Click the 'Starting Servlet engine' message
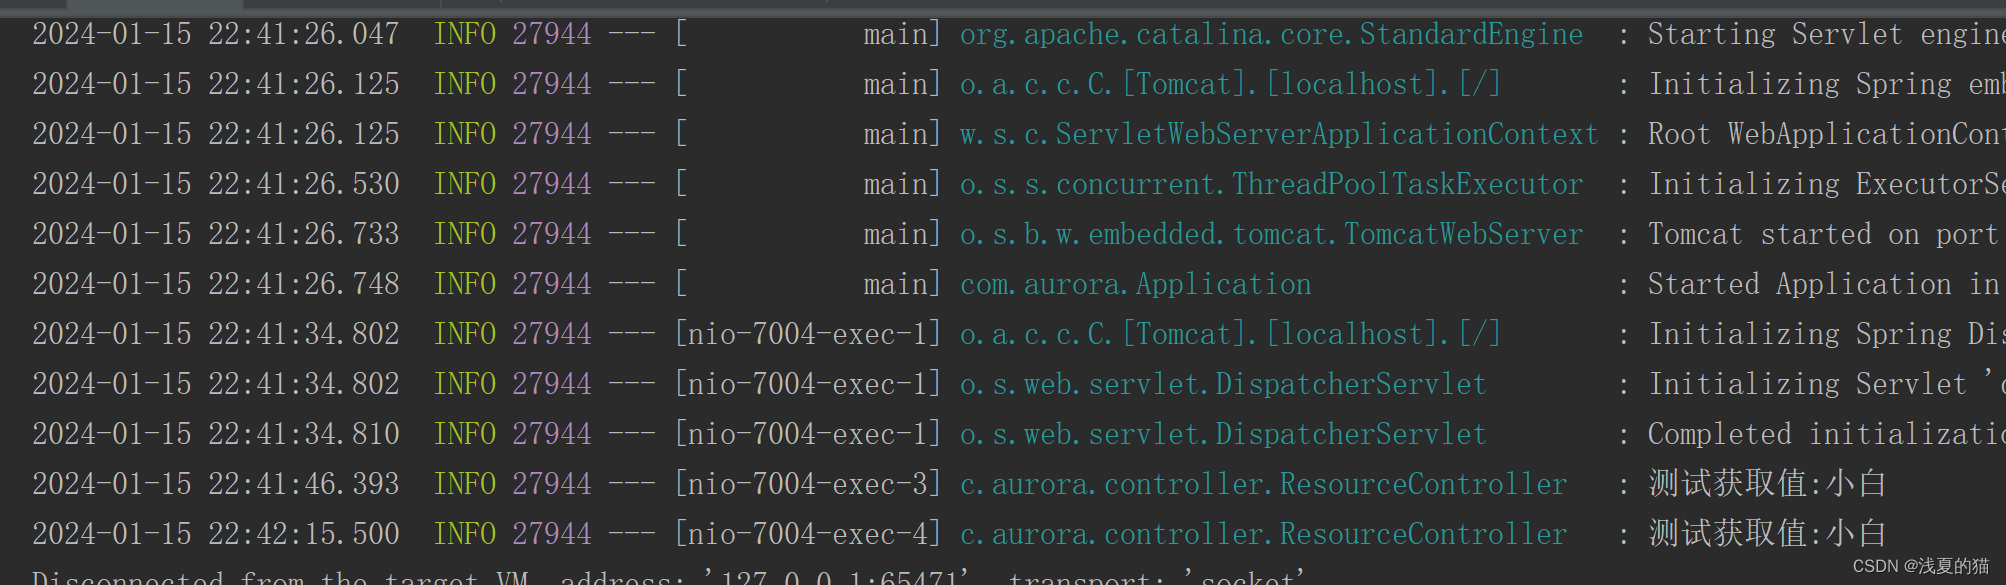This screenshot has height=585, width=2006. [1826, 35]
